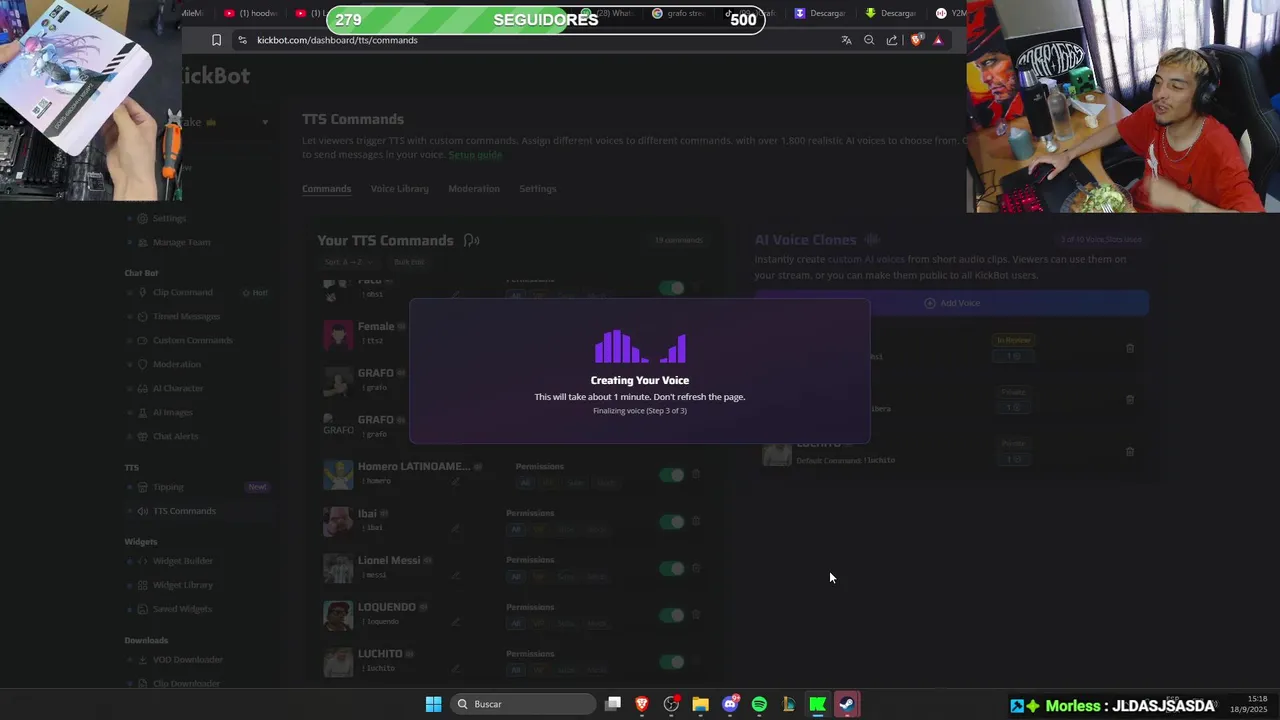Image resolution: width=1280 pixels, height=720 pixels.
Task: Select All permission for LOQUENDO
Action: (516, 624)
